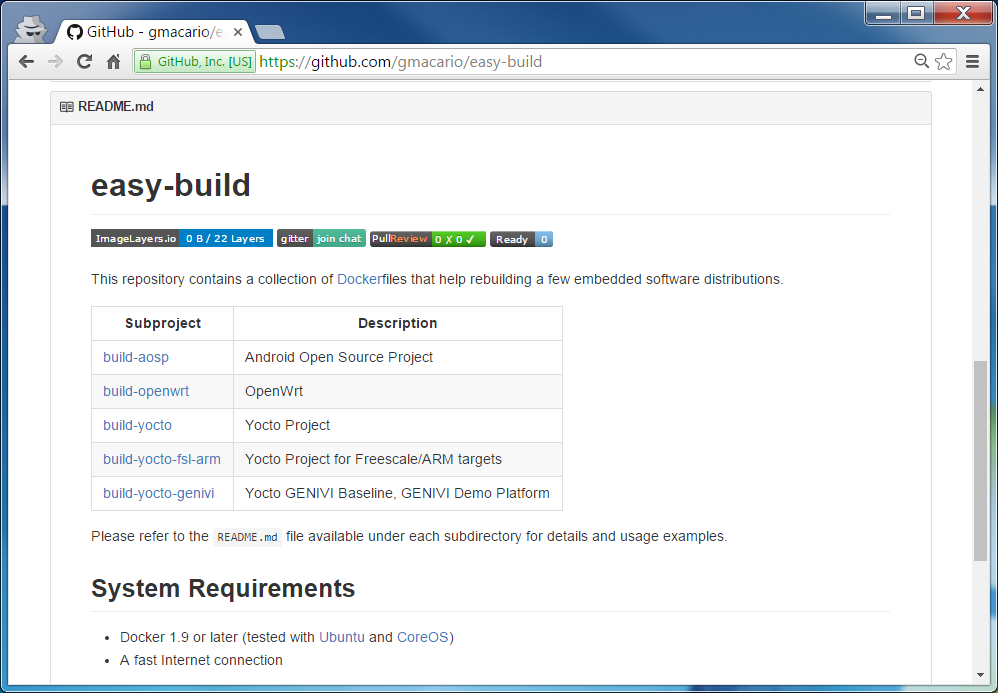Screen dimensions: 998x693
Task: Click the easy-build heading
Action: (x=171, y=185)
